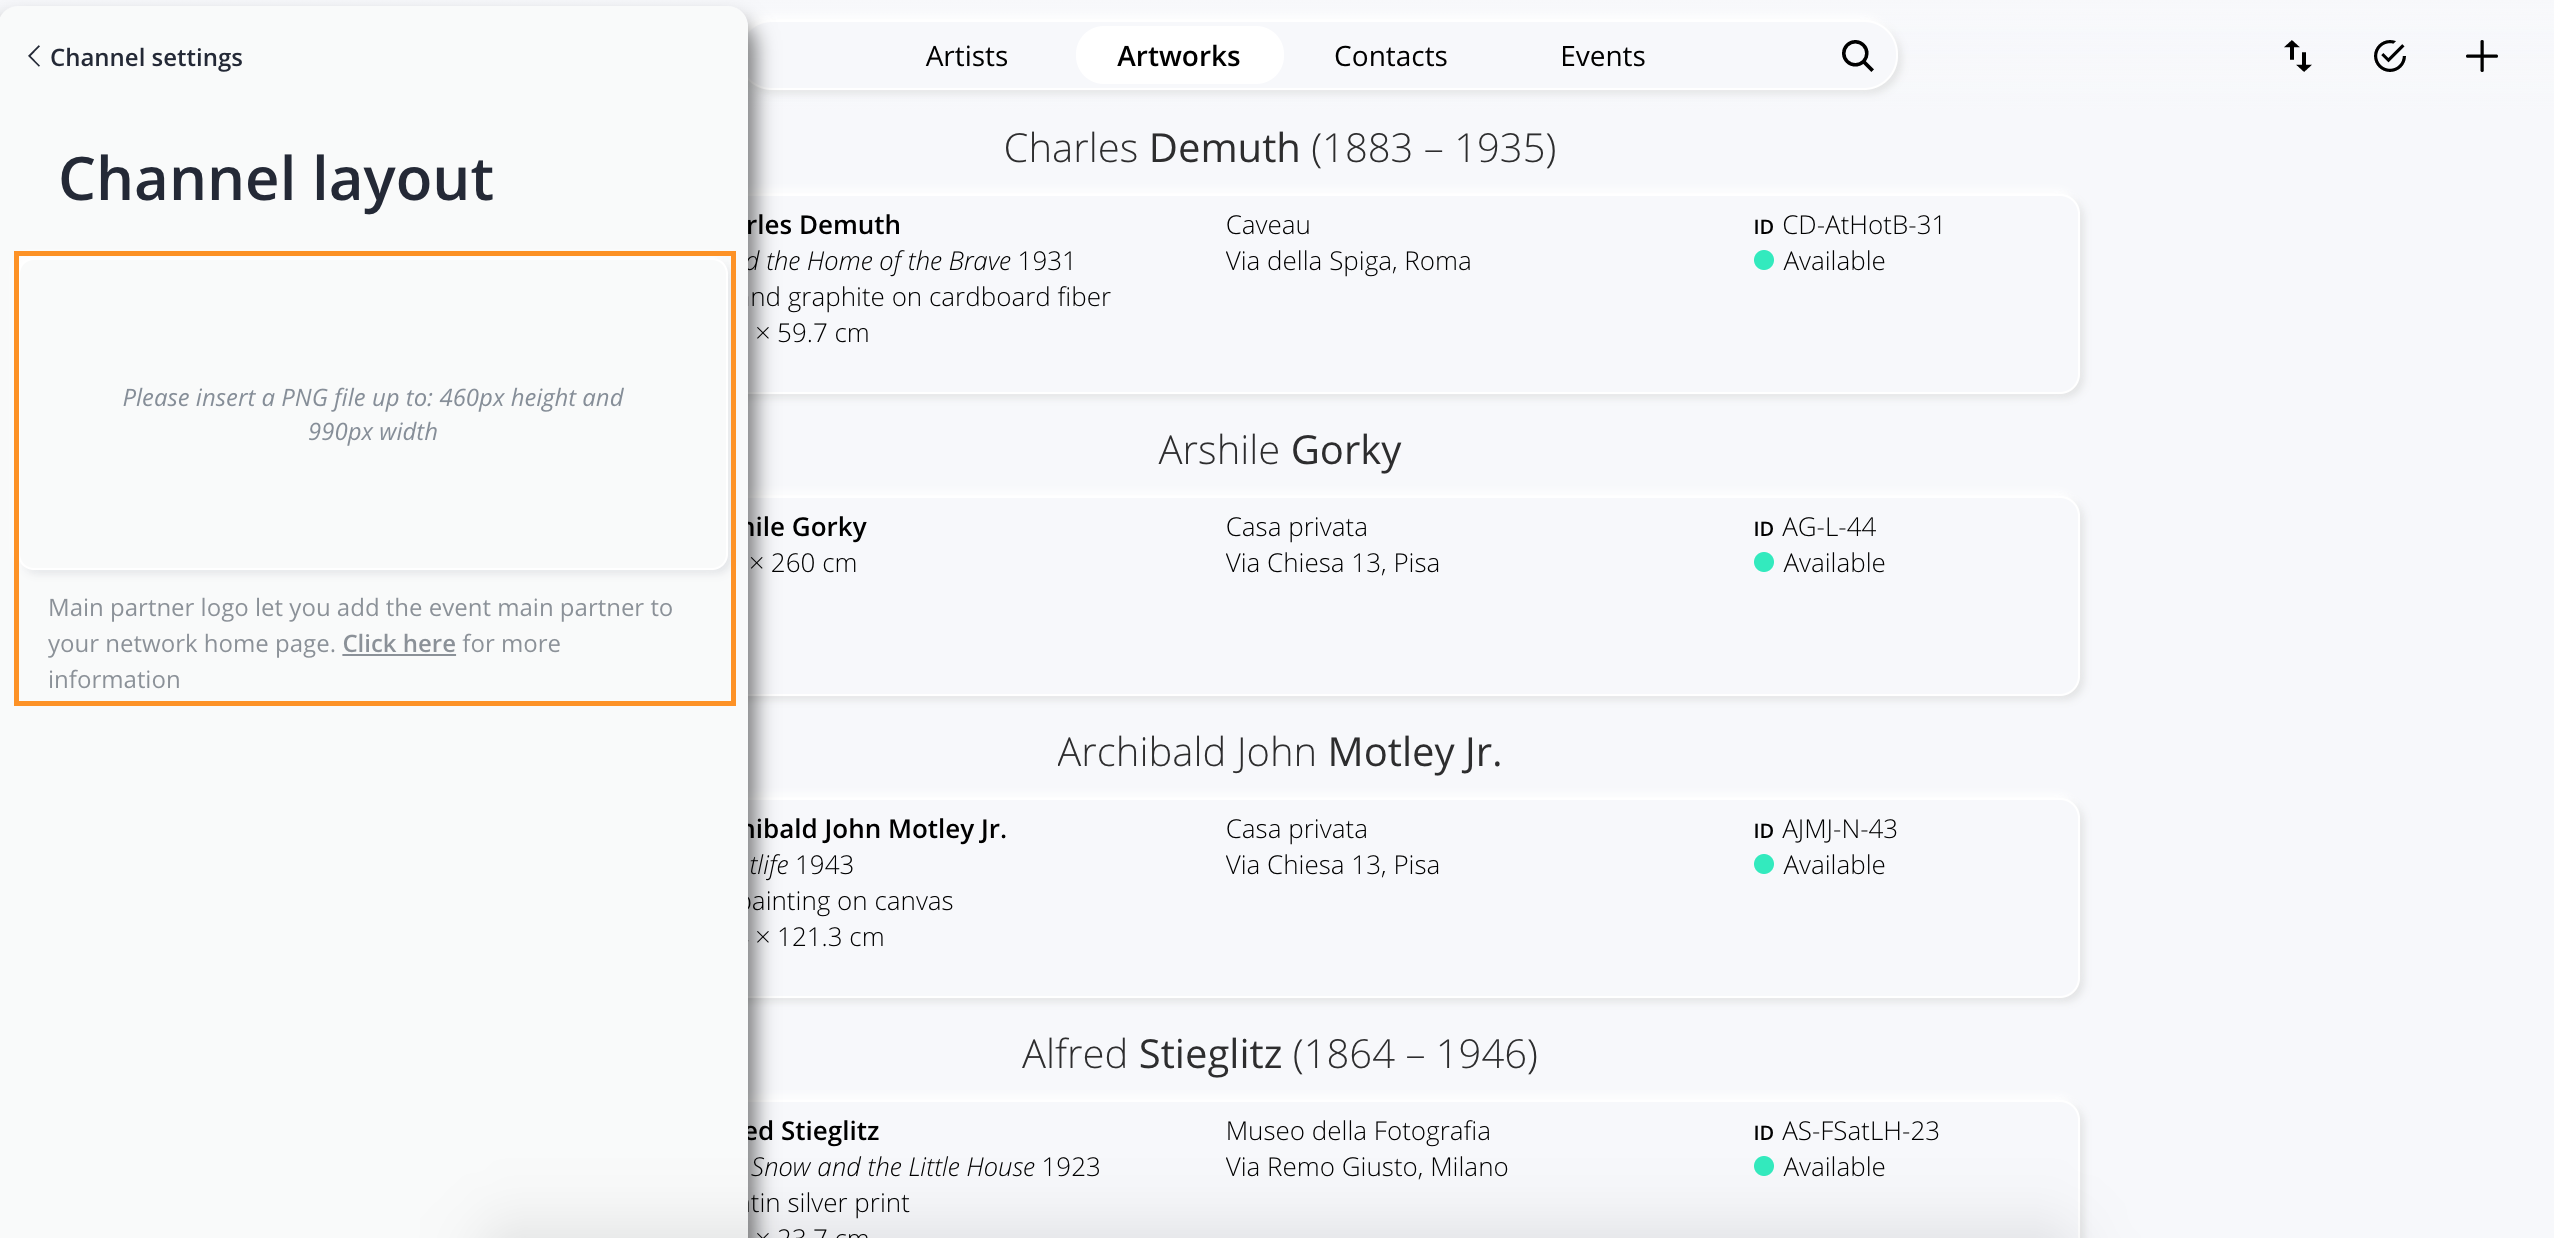Click the 'Channel layout' heading
2554x1238 pixels.
coord(276,179)
